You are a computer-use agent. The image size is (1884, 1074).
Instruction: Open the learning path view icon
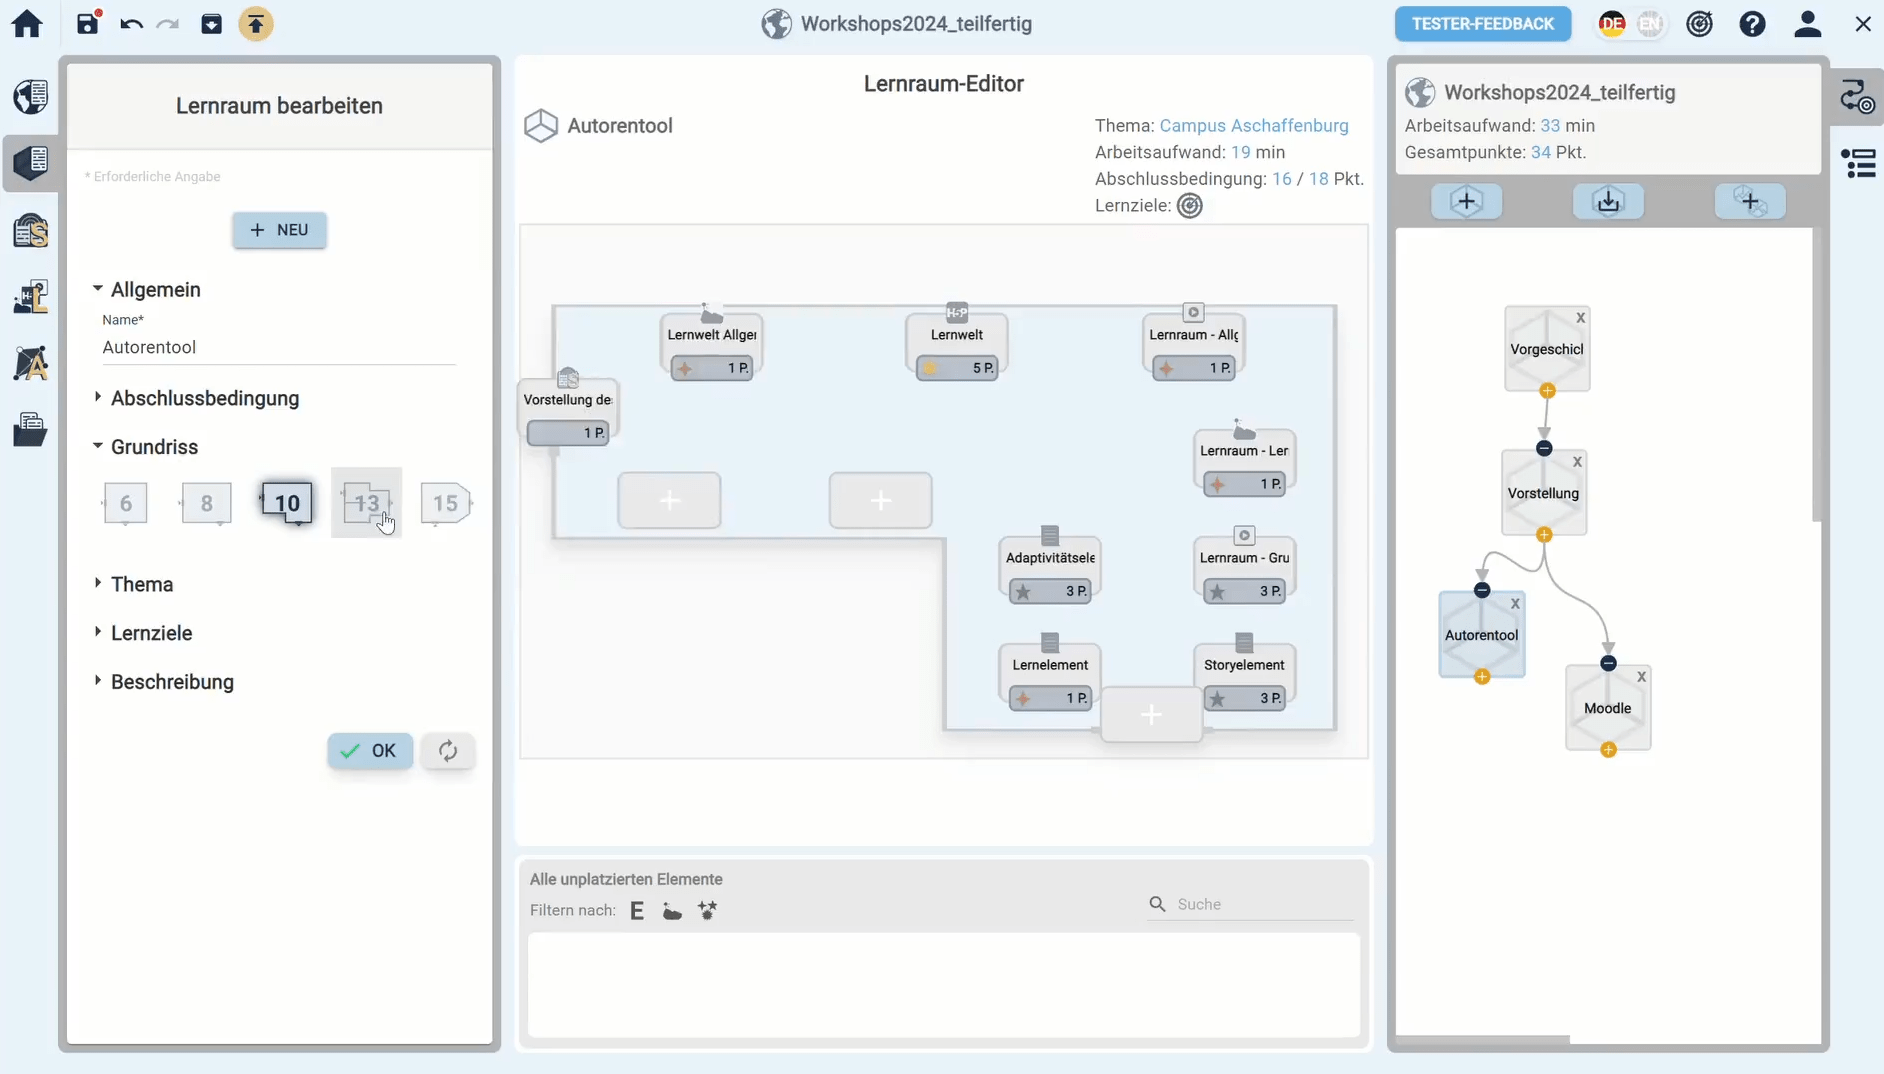[x=1857, y=97]
